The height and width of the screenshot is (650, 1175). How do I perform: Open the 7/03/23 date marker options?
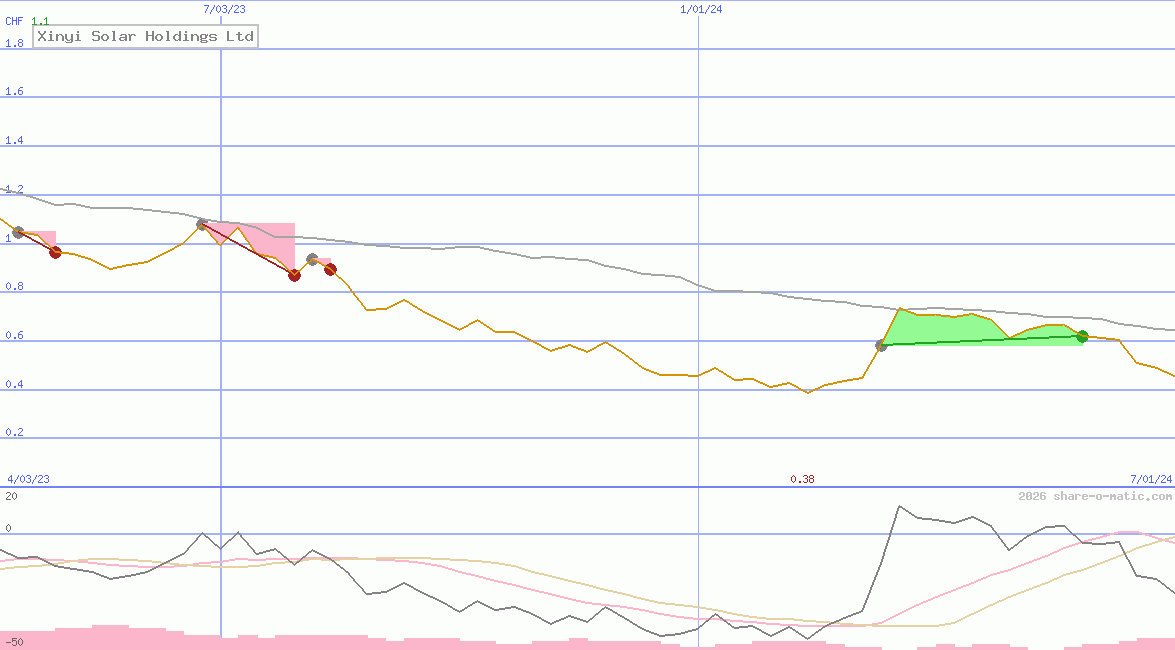[x=222, y=9]
